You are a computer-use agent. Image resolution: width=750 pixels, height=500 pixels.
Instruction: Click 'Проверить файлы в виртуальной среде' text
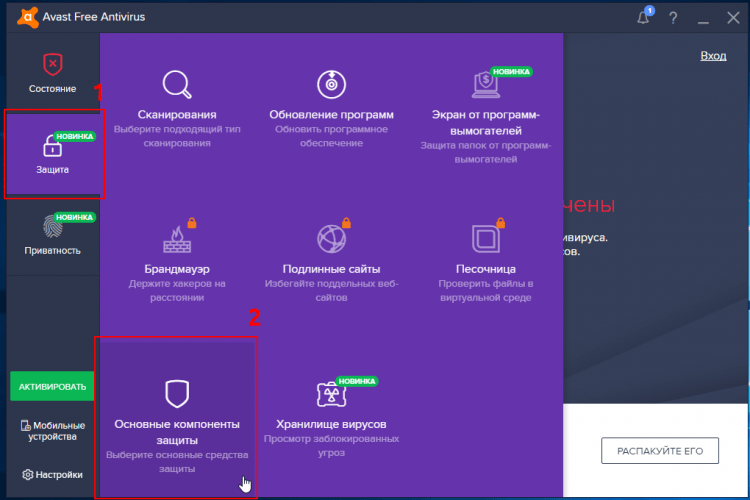point(485,290)
